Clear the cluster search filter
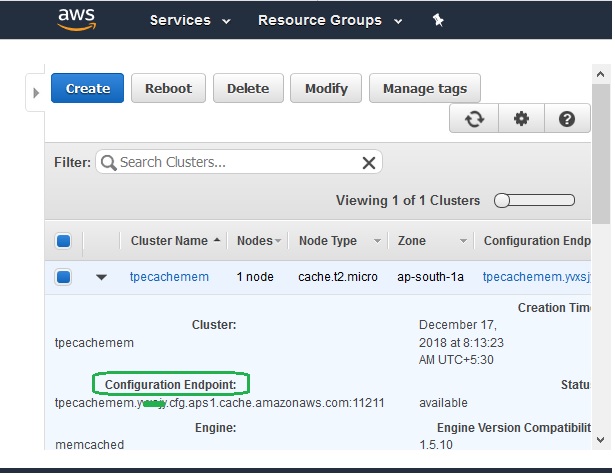Viewport: 615px width, 475px height. tap(368, 163)
